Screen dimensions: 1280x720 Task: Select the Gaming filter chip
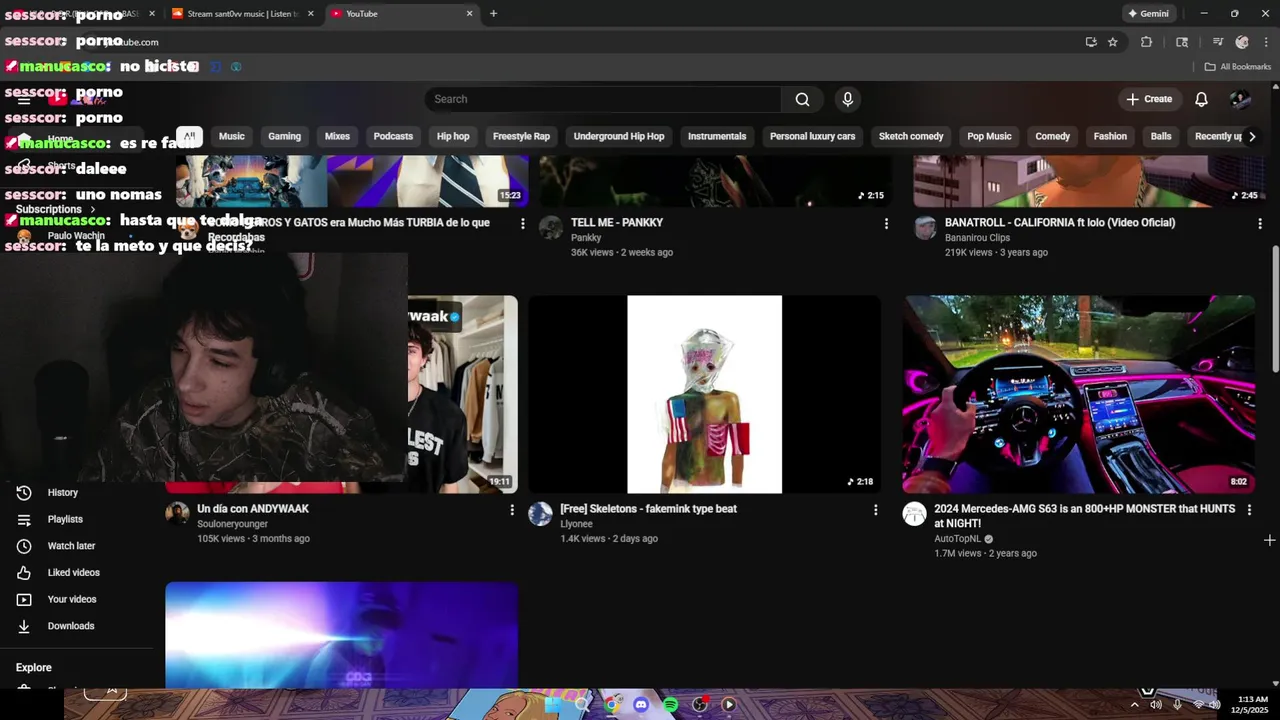click(284, 136)
